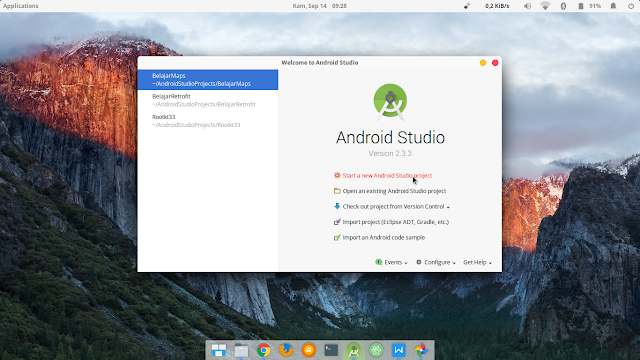Screen dimensions: 640x360
Task: Launch the pinwheel Photos app from dock
Action: tap(421, 350)
